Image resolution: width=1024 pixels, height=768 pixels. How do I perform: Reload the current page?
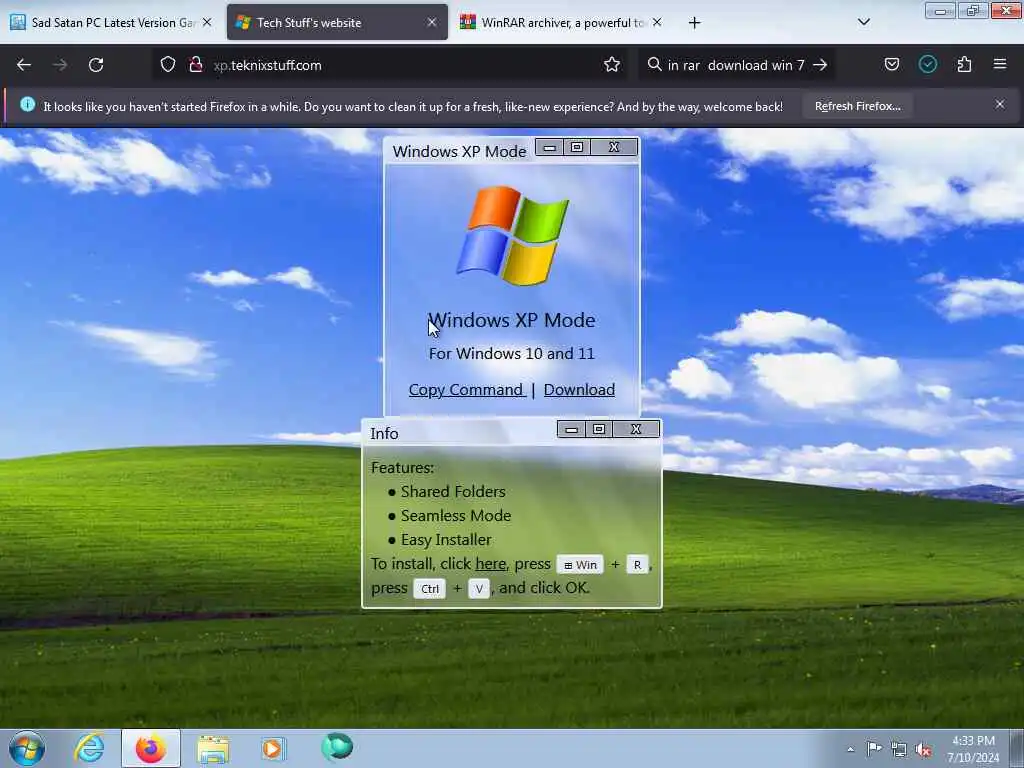(x=96, y=65)
